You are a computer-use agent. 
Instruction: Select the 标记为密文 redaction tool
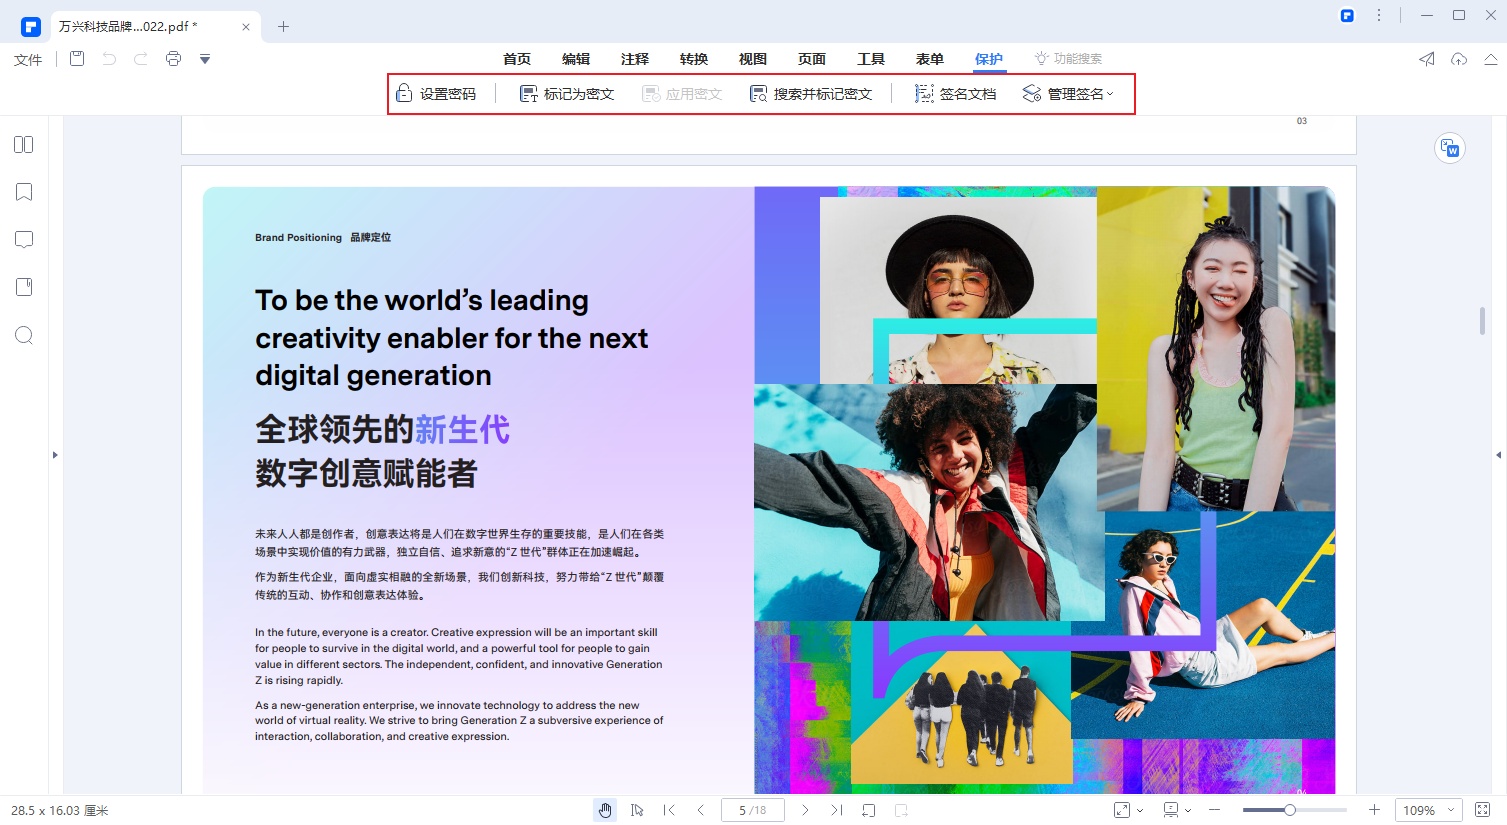coord(565,93)
